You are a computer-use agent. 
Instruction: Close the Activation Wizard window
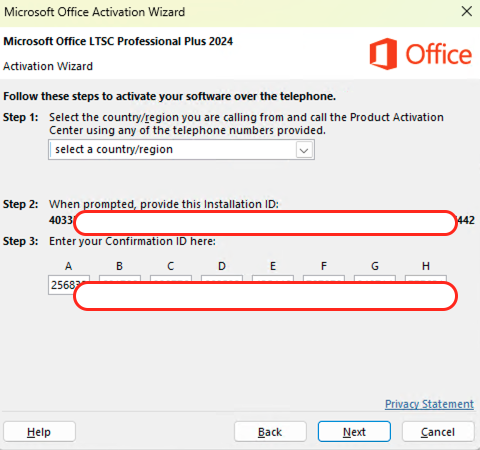tap(467, 11)
